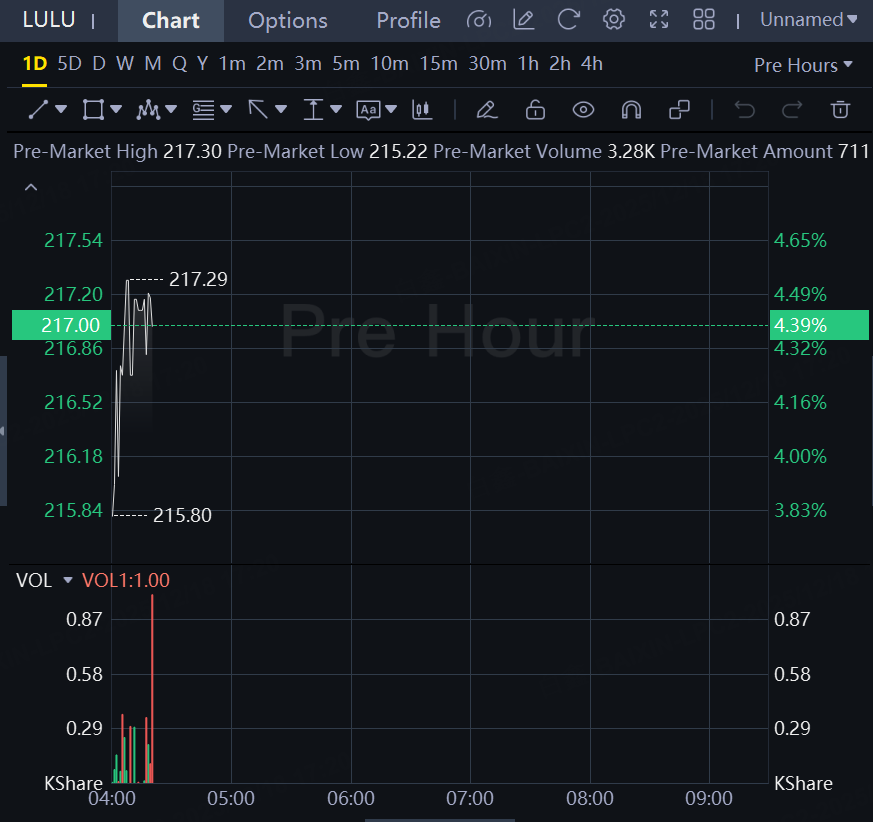Switch to the Chart tab
Image resolution: width=873 pixels, height=822 pixels.
(x=171, y=21)
